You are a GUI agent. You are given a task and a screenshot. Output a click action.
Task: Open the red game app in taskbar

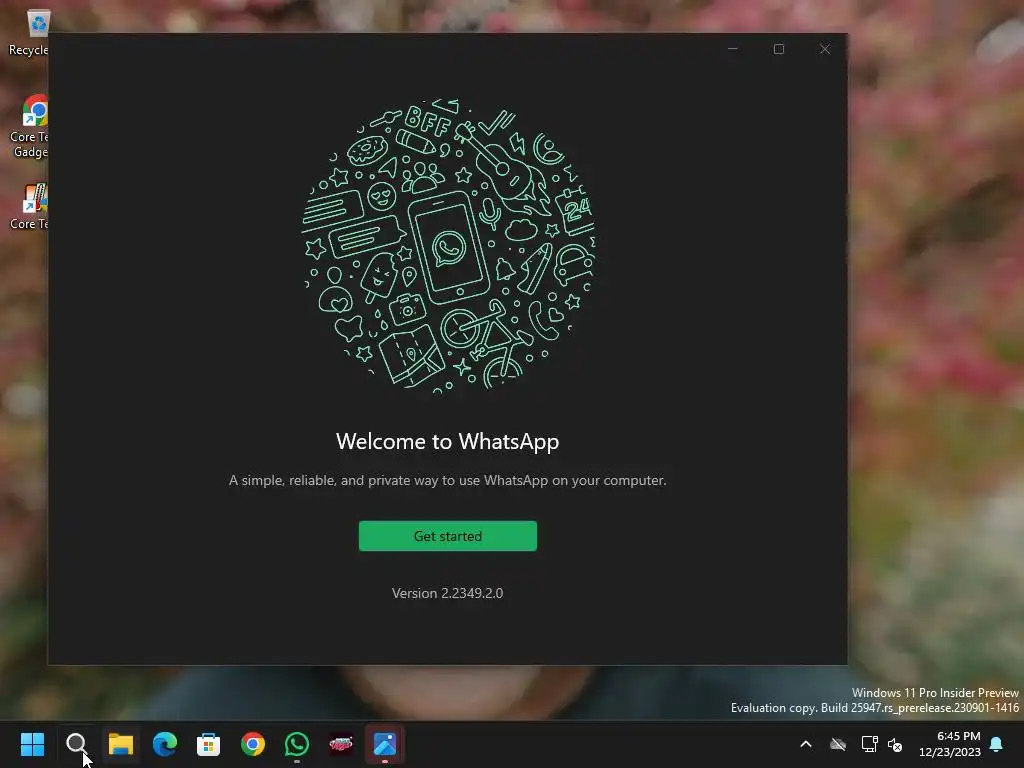341,744
